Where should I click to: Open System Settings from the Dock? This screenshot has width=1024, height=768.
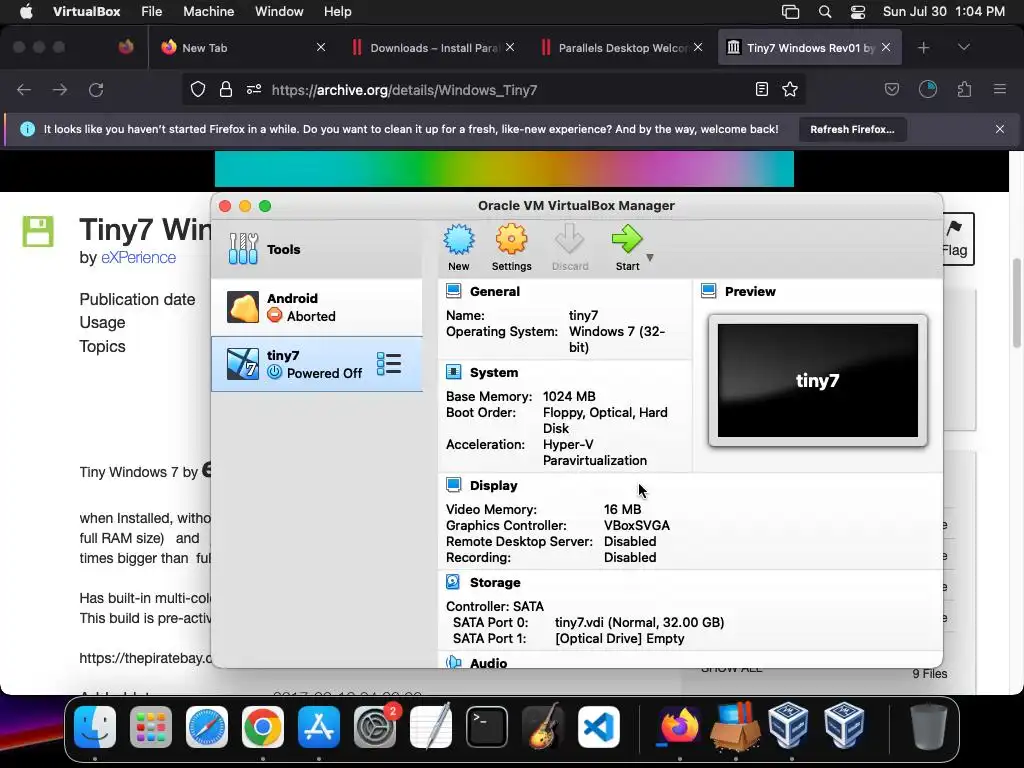(375, 727)
